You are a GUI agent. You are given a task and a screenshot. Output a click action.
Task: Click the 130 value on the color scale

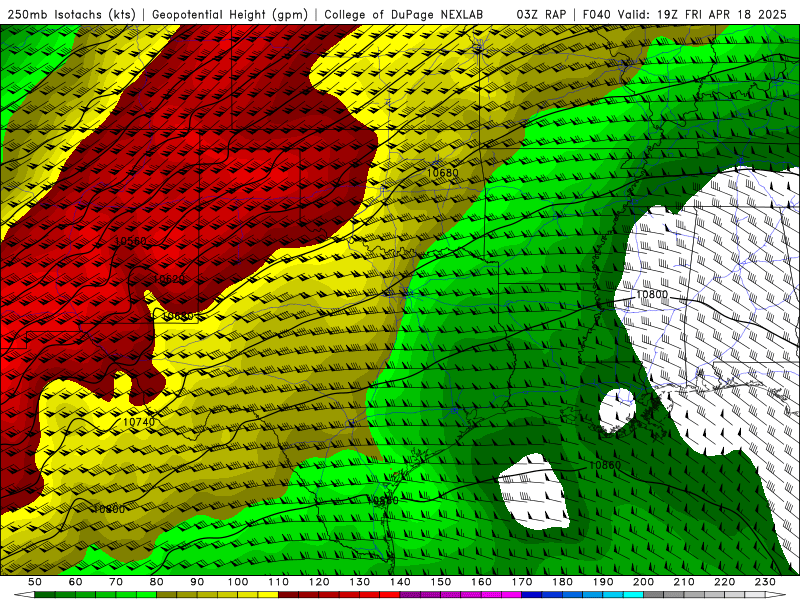tap(359, 582)
